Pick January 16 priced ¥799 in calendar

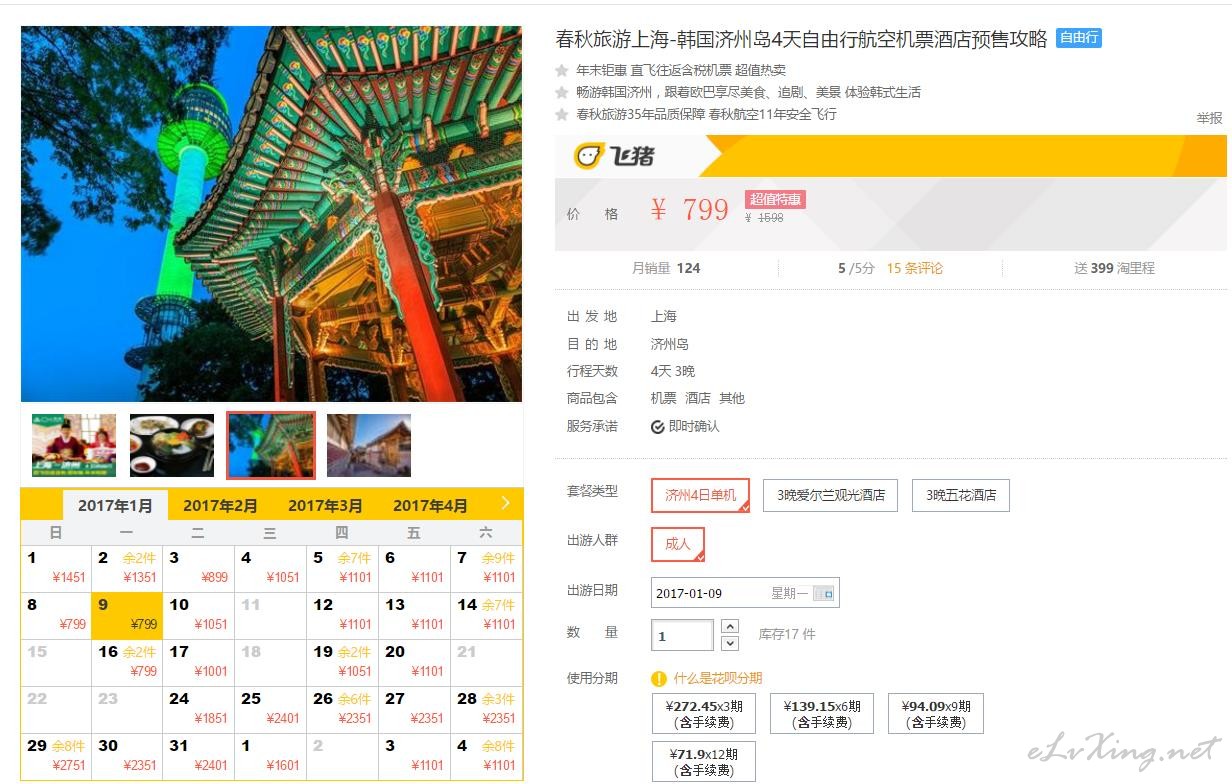point(127,662)
